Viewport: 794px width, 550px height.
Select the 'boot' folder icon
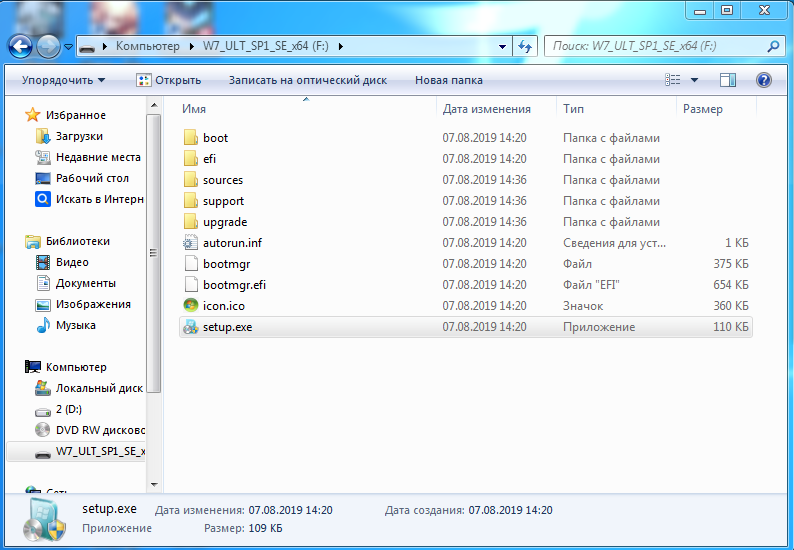190,138
